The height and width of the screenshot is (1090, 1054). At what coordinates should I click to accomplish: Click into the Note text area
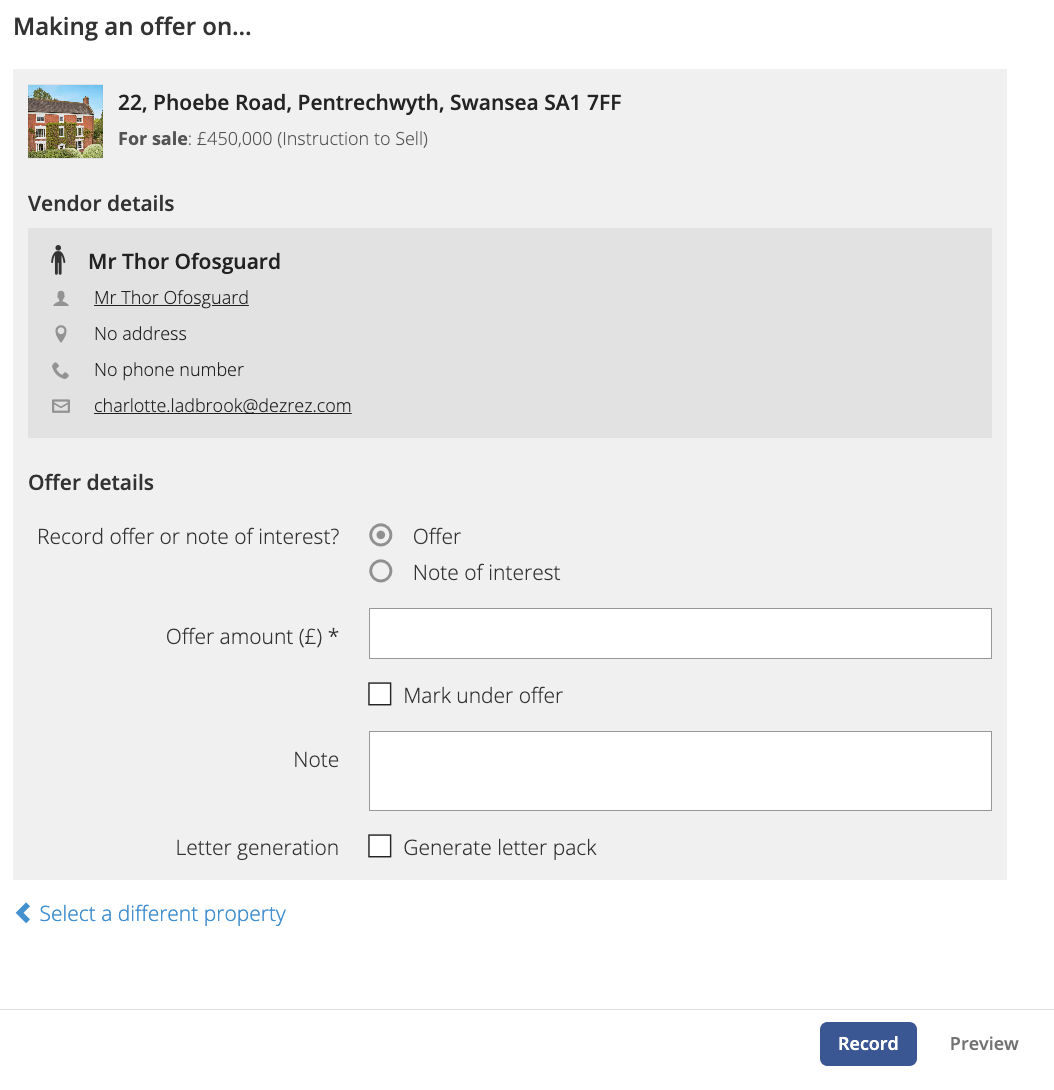tap(680, 771)
